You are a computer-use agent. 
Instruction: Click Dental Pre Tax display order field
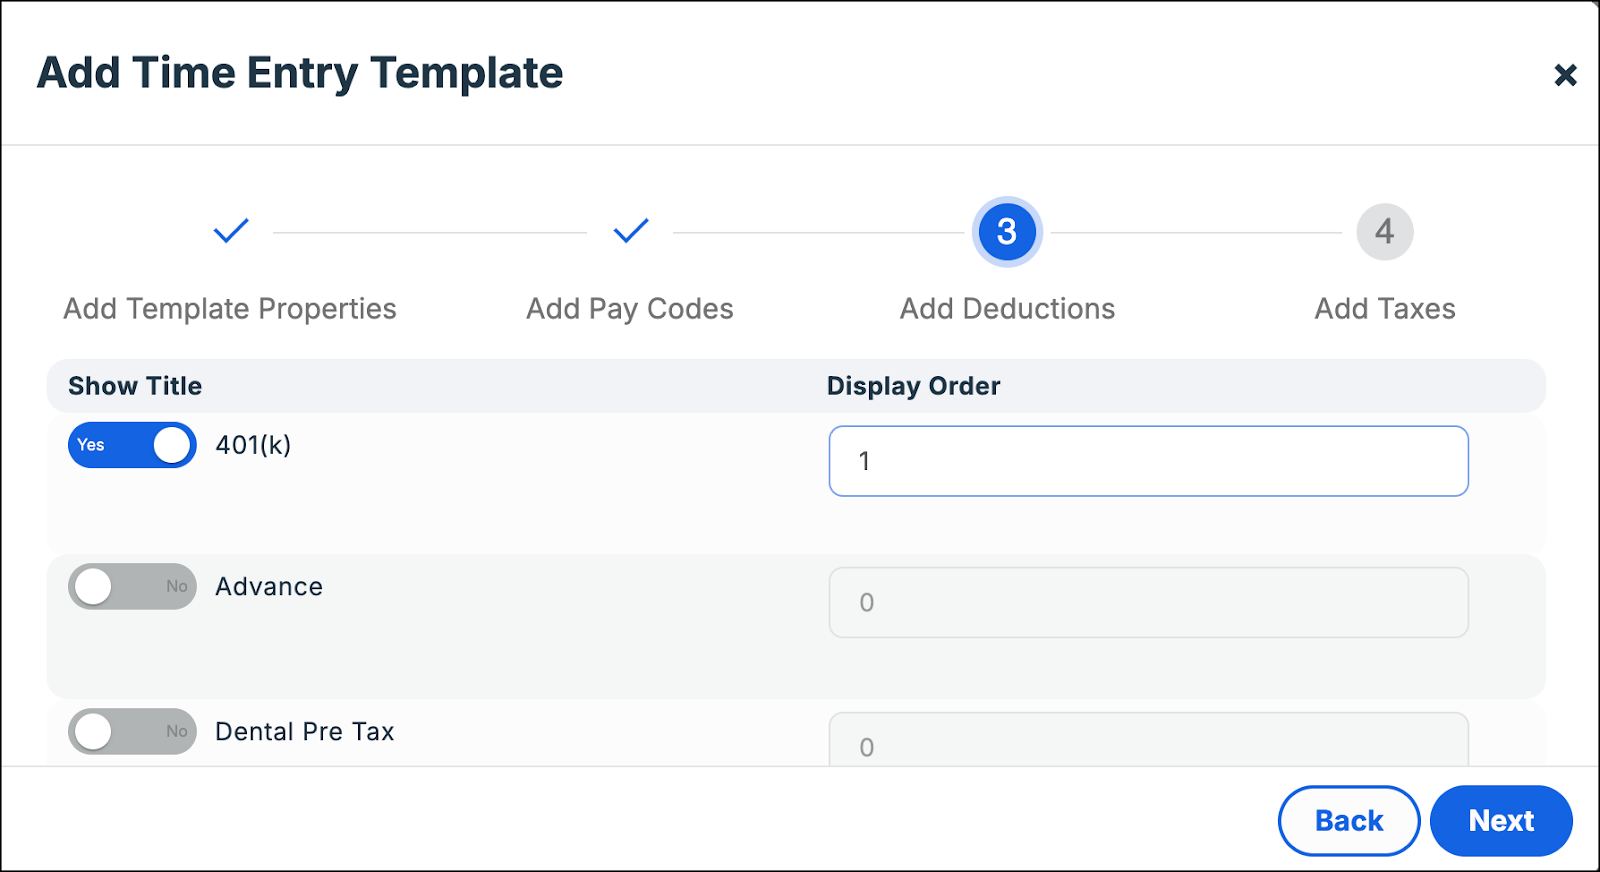click(x=1148, y=740)
